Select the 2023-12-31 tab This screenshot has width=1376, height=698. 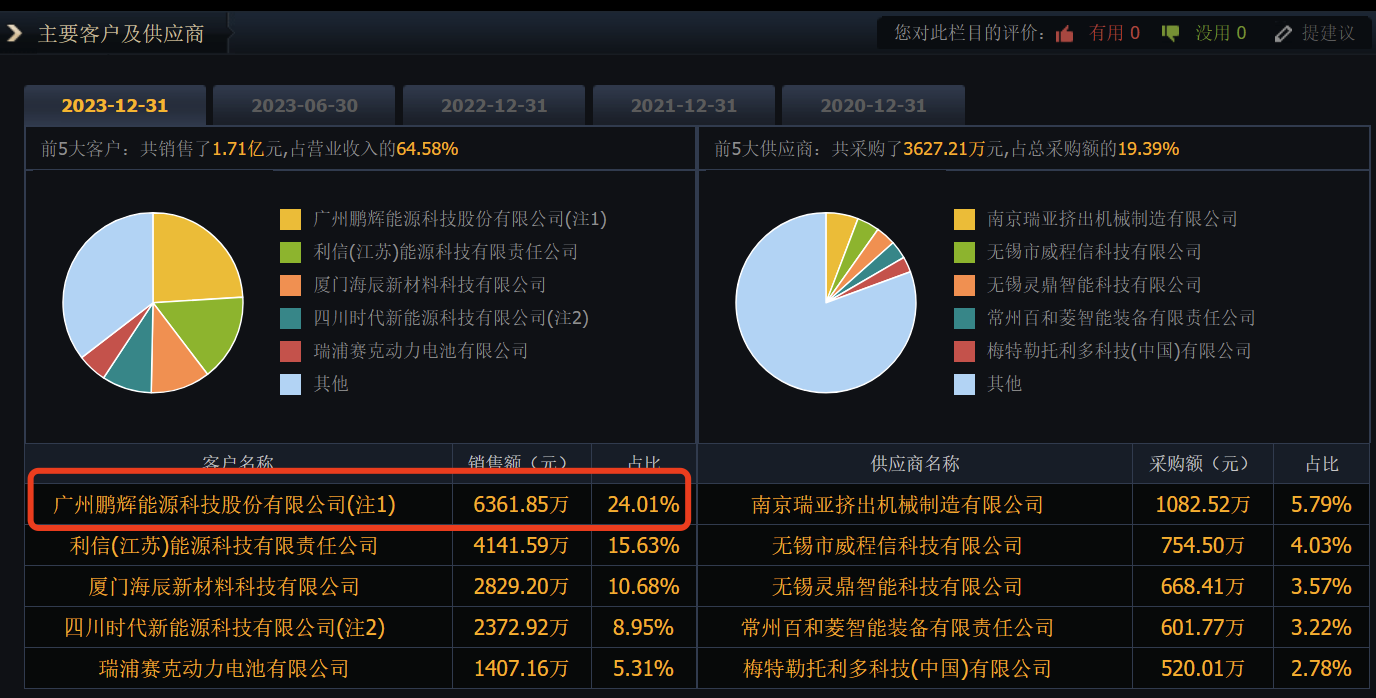pos(115,106)
